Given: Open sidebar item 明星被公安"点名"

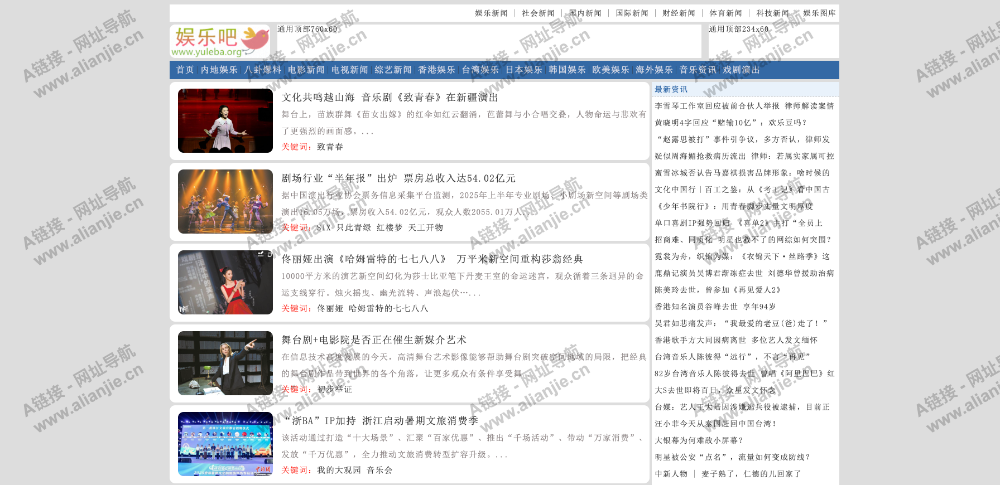Looking at the screenshot, I should [x=733, y=457].
